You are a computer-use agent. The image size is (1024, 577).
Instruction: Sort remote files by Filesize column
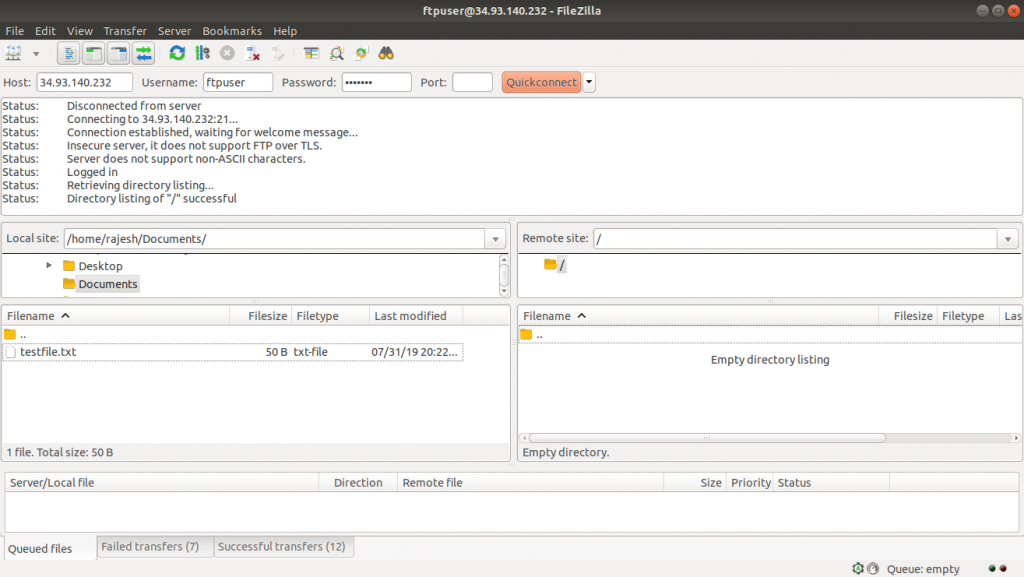pyautogui.click(x=907, y=316)
